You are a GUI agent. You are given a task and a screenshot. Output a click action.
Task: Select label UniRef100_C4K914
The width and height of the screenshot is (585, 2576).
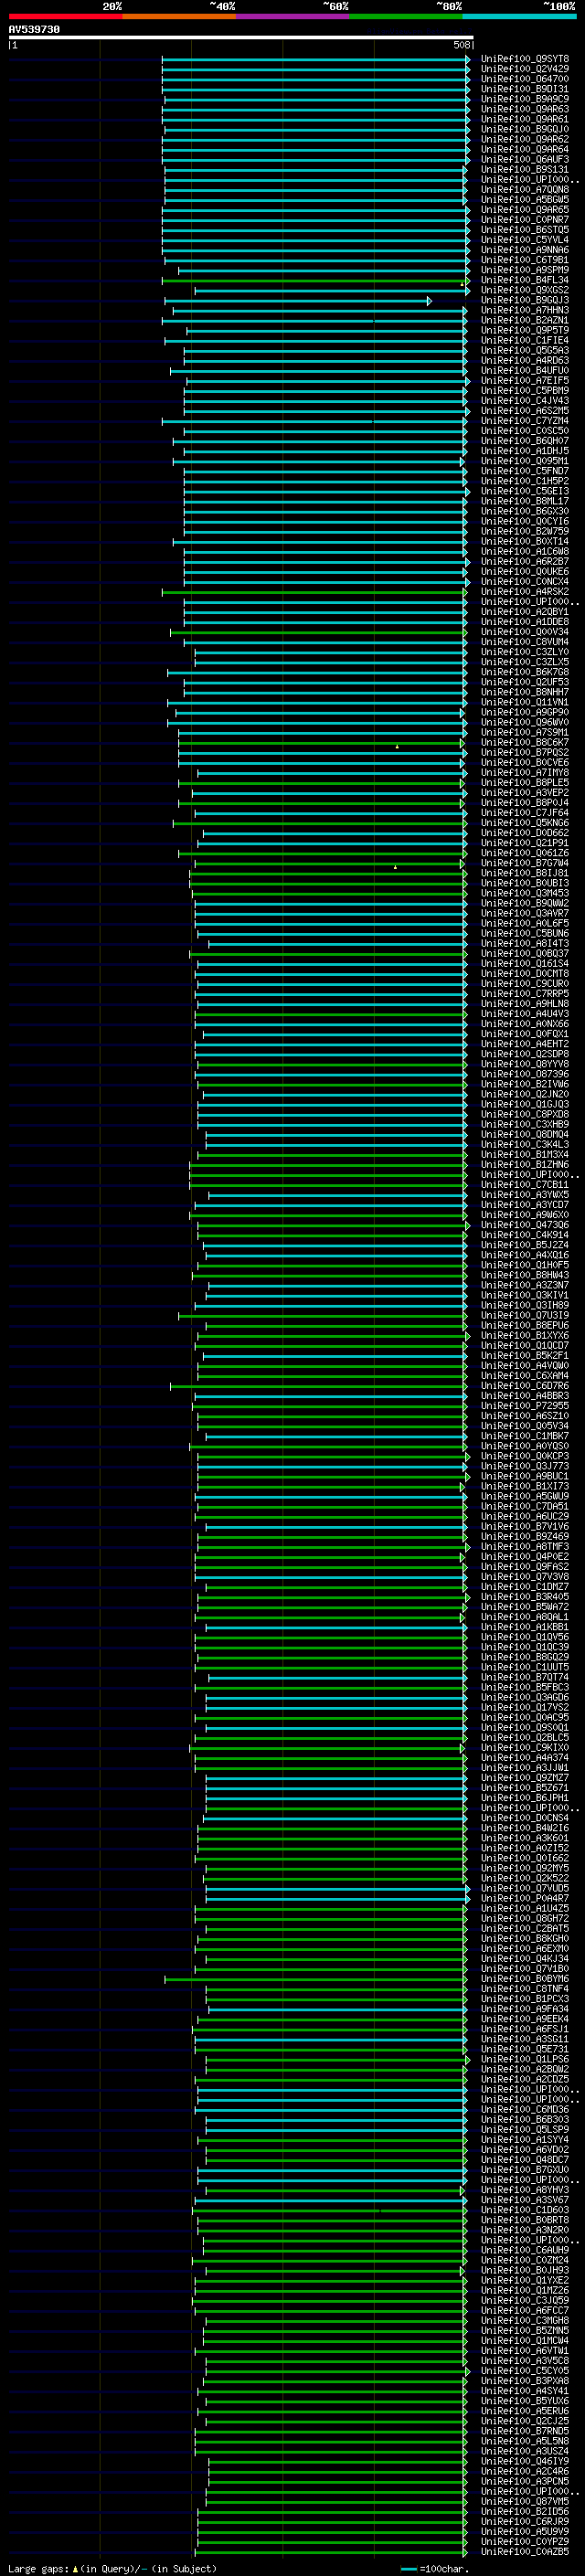[x=525, y=1235]
